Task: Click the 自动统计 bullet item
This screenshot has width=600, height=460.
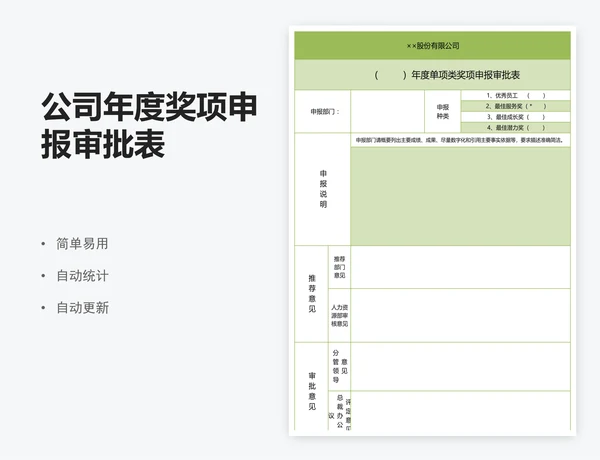Action: [x=82, y=275]
